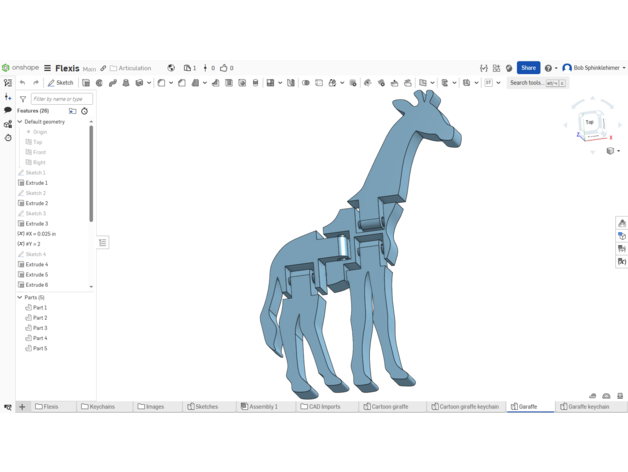The height and width of the screenshot is (472, 628).
Task: Open the Garaffe keychain tab
Action: [584, 407]
